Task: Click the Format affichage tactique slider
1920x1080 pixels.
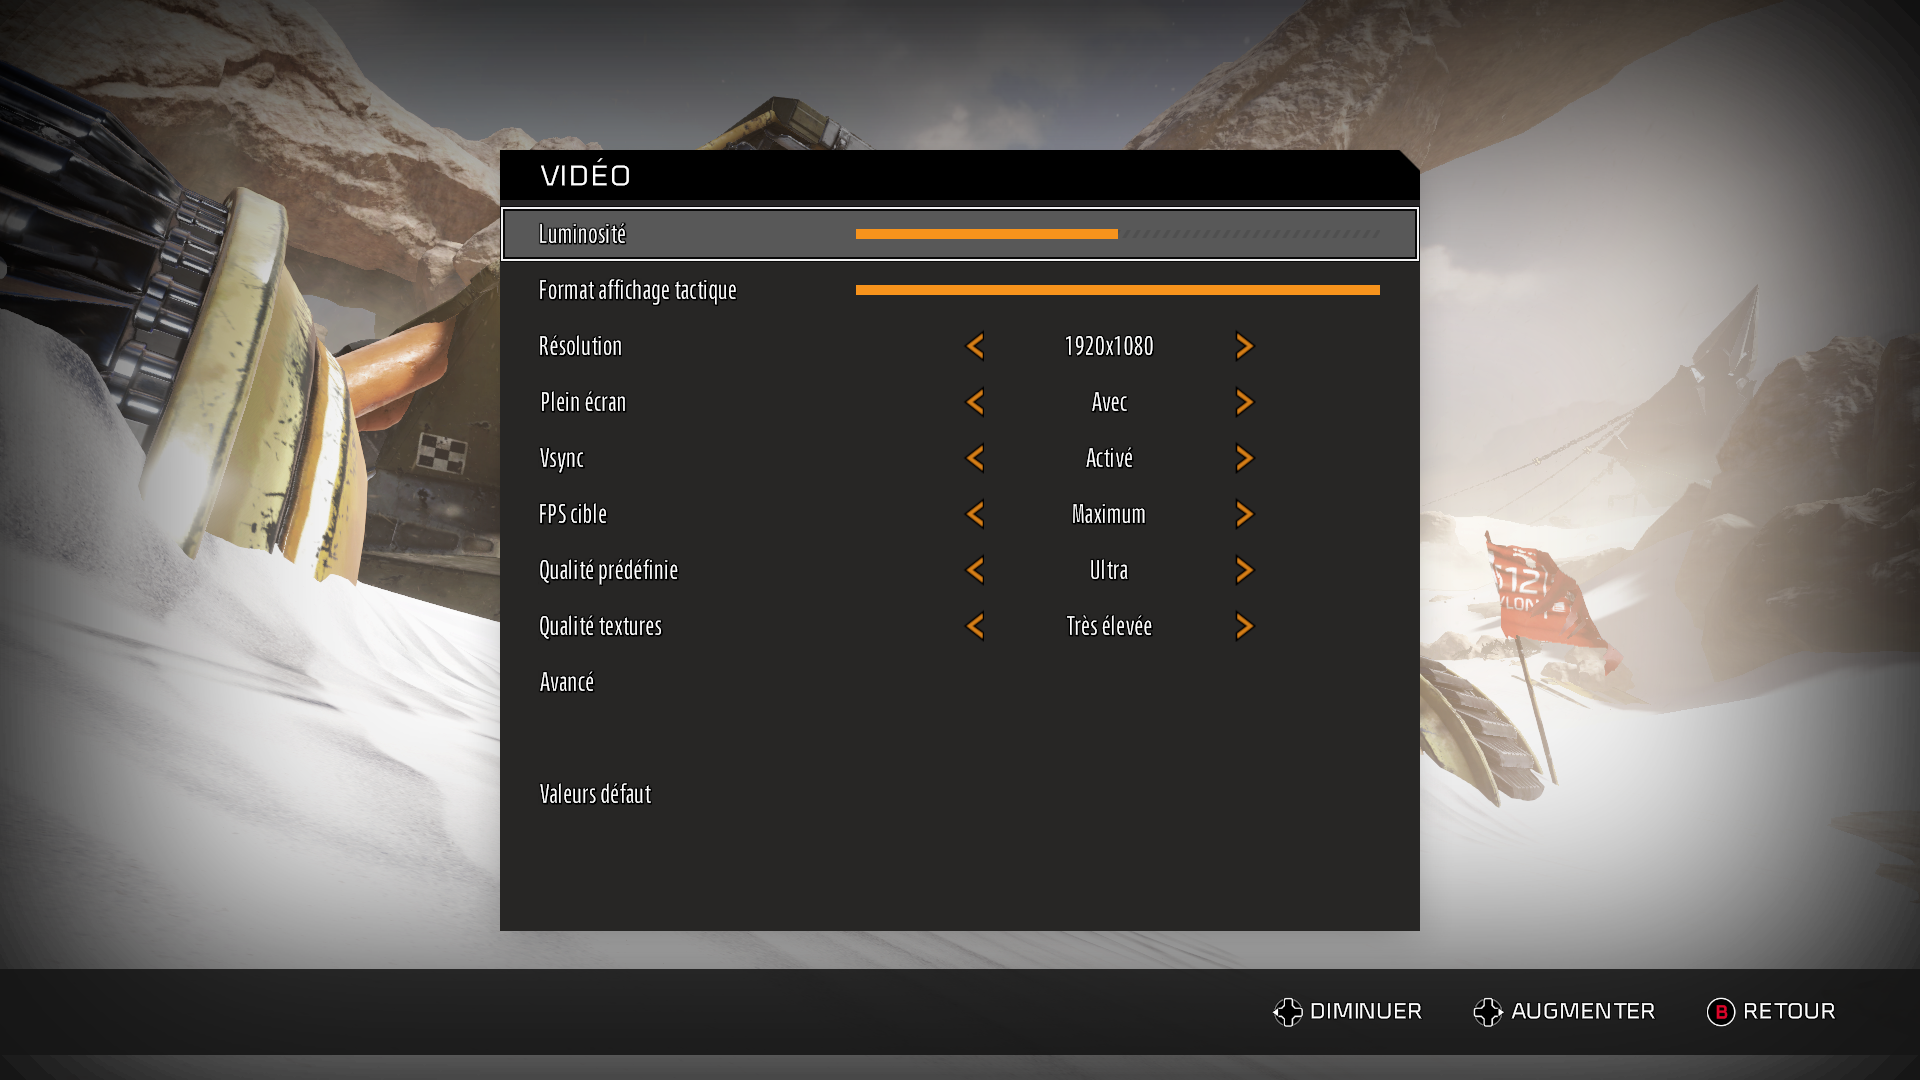Action: click(x=1118, y=290)
